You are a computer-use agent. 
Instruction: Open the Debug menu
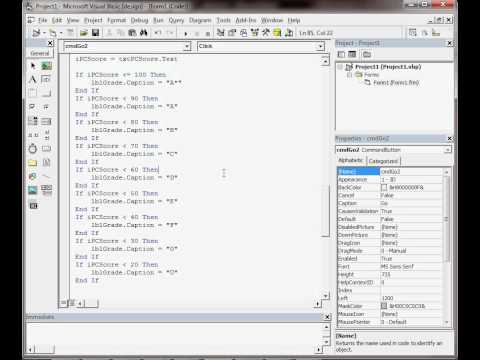click(x=139, y=20)
